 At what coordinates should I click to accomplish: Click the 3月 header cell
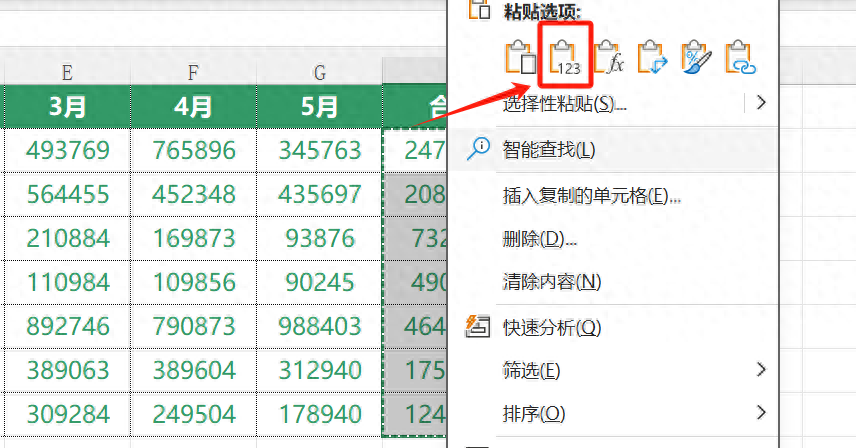tap(67, 106)
